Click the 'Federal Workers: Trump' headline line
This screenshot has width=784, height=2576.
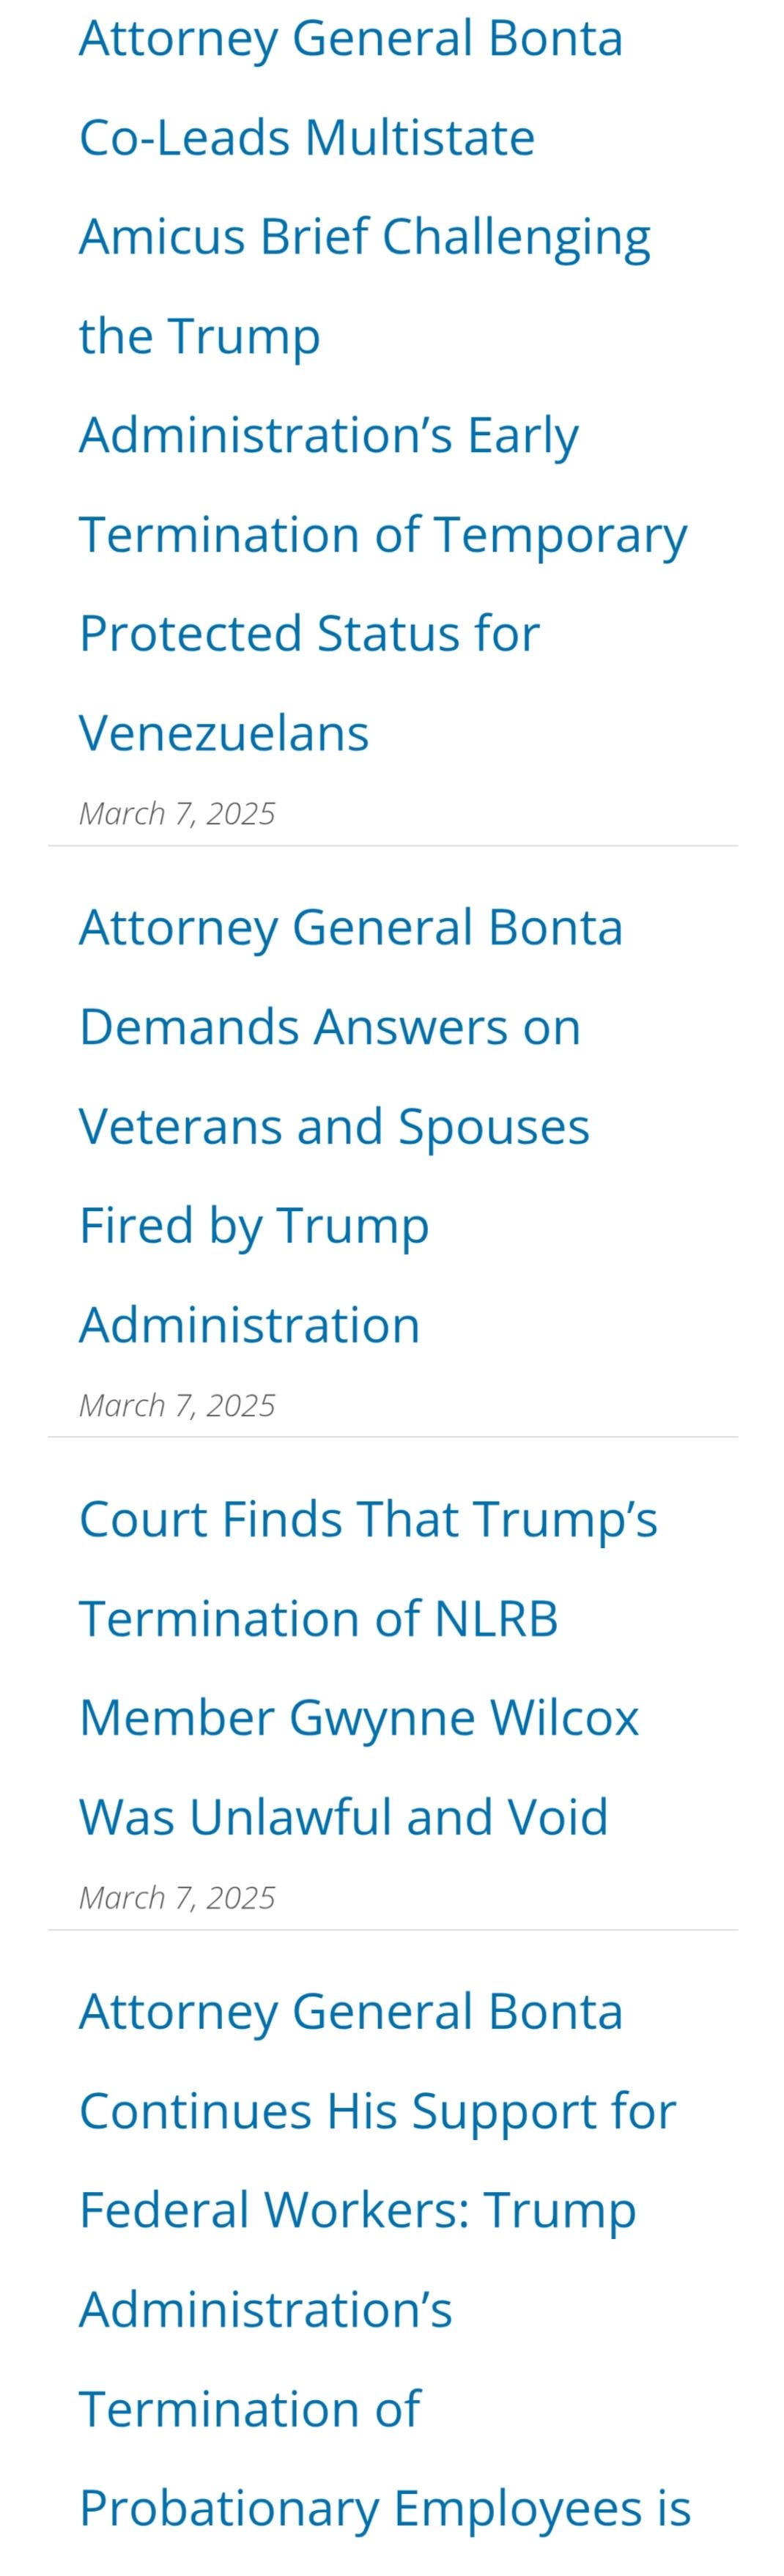(358, 2212)
